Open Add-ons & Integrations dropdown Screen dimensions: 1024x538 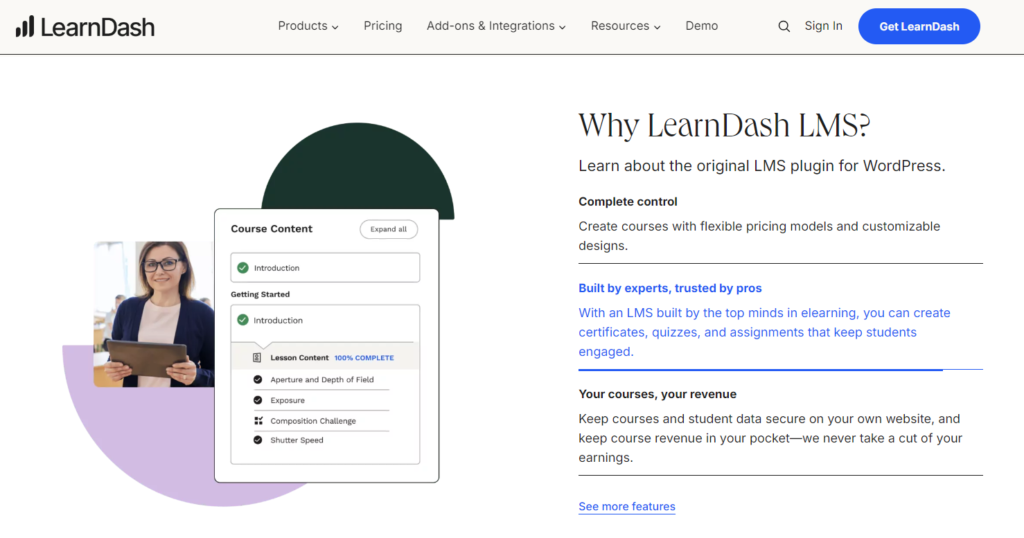click(x=496, y=26)
